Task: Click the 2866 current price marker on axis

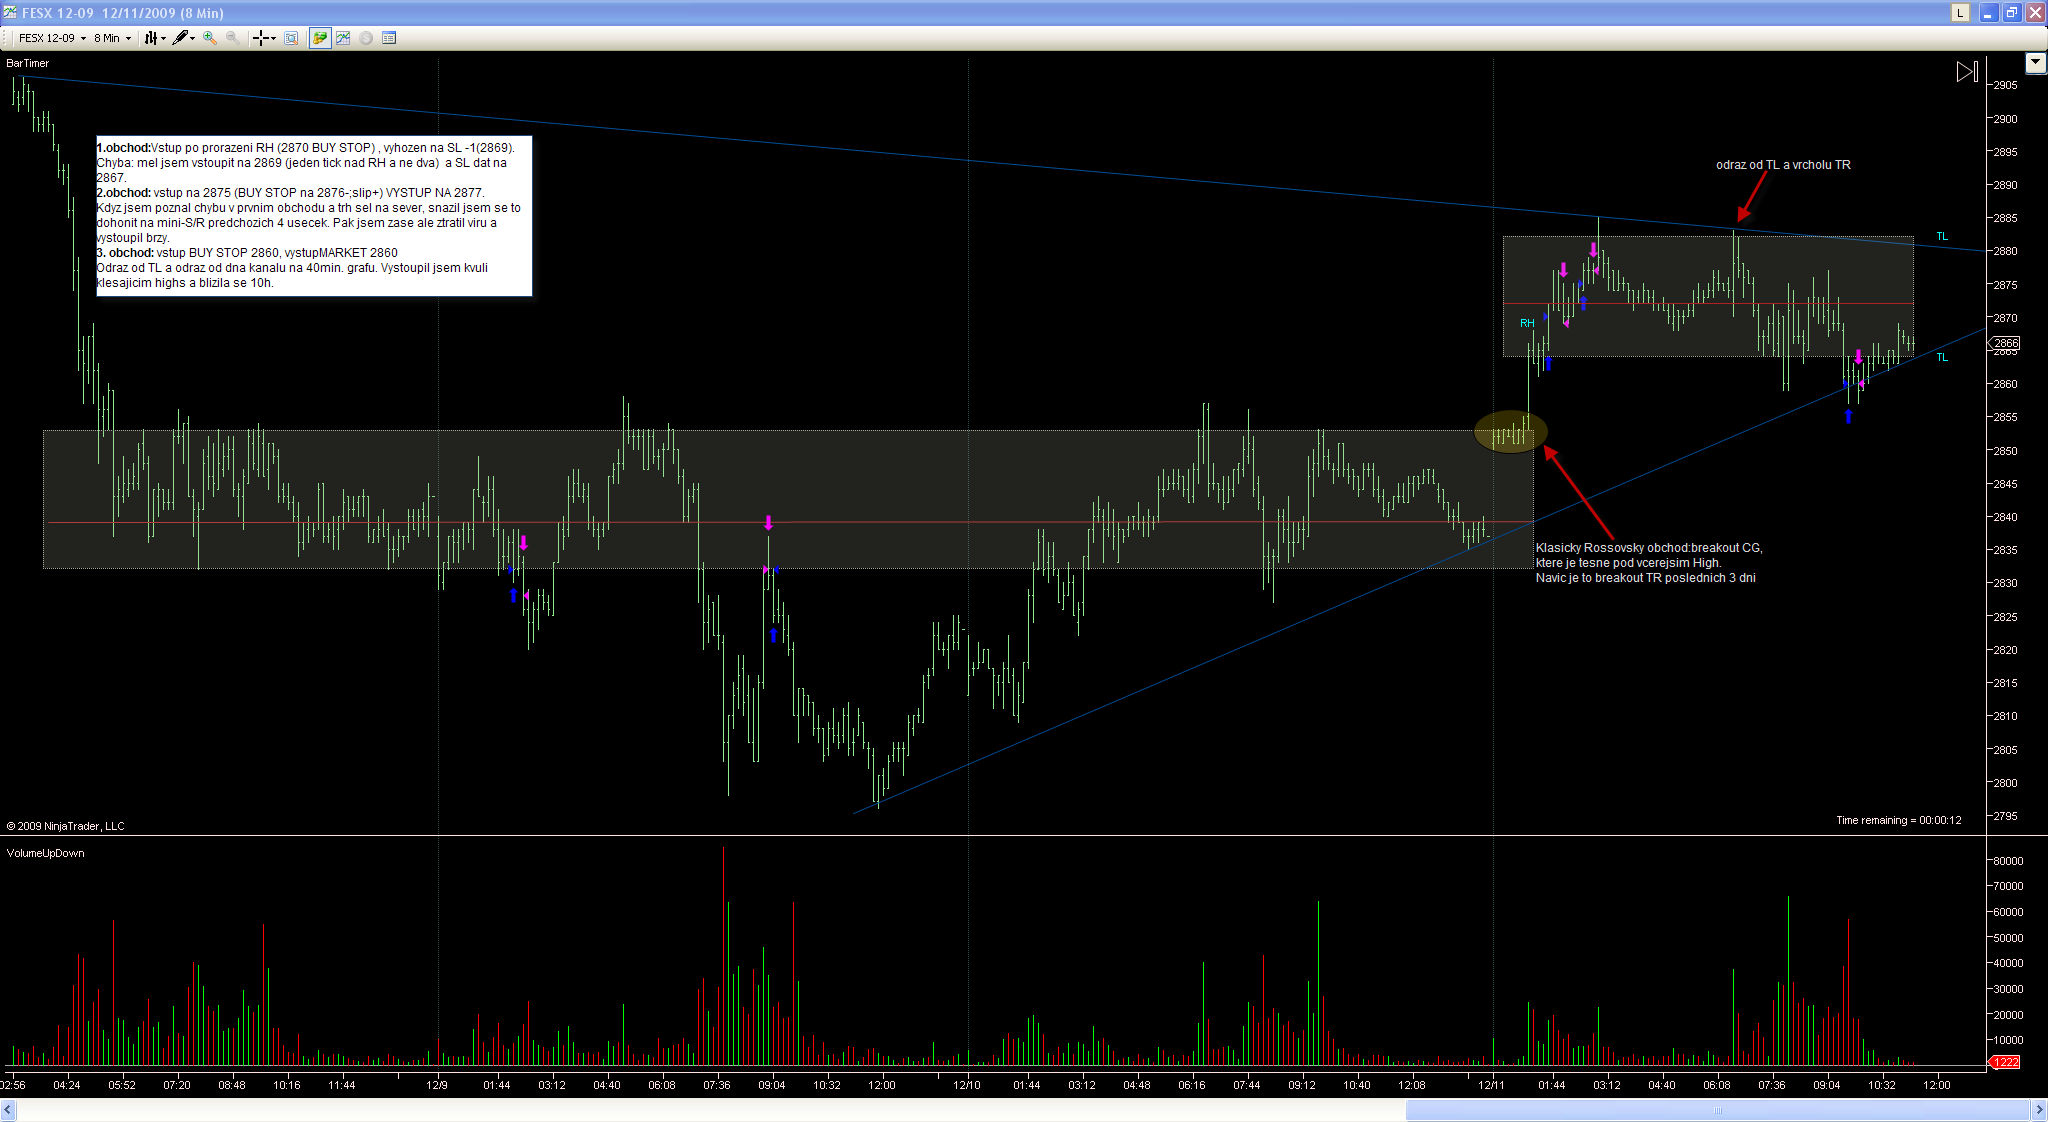Action: 2005,343
